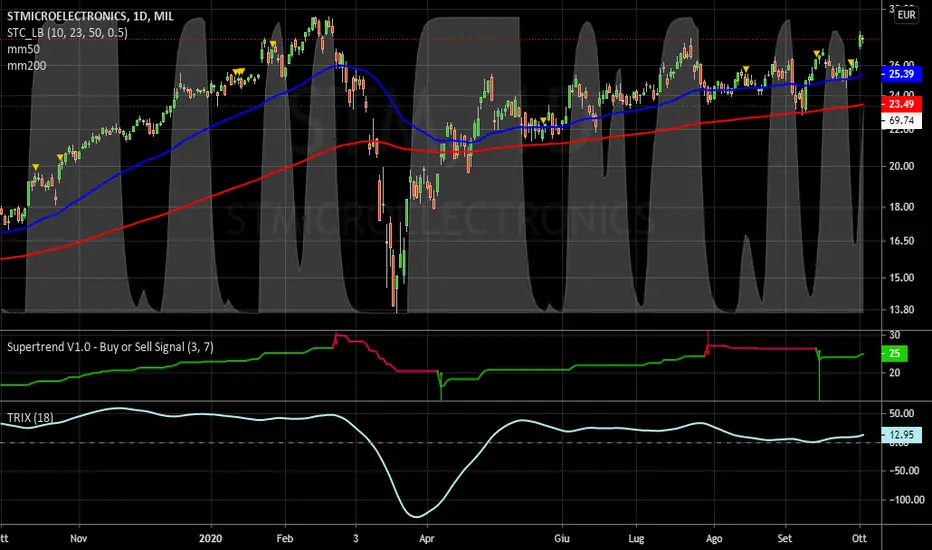
Task: Select the mm50 moving average label
Action: point(23,49)
